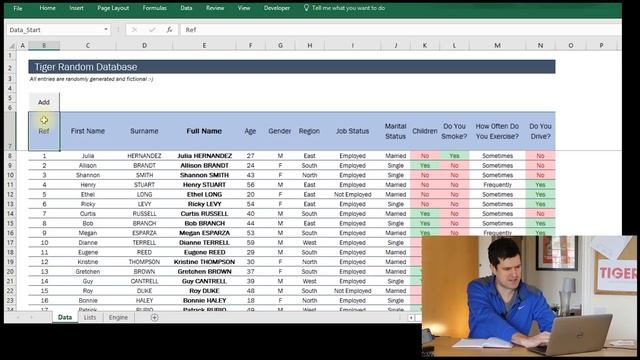Screen dimensions: 640x360
Task: Switch to the Formulas tab
Action: pyautogui.click(x=155, y=8)
